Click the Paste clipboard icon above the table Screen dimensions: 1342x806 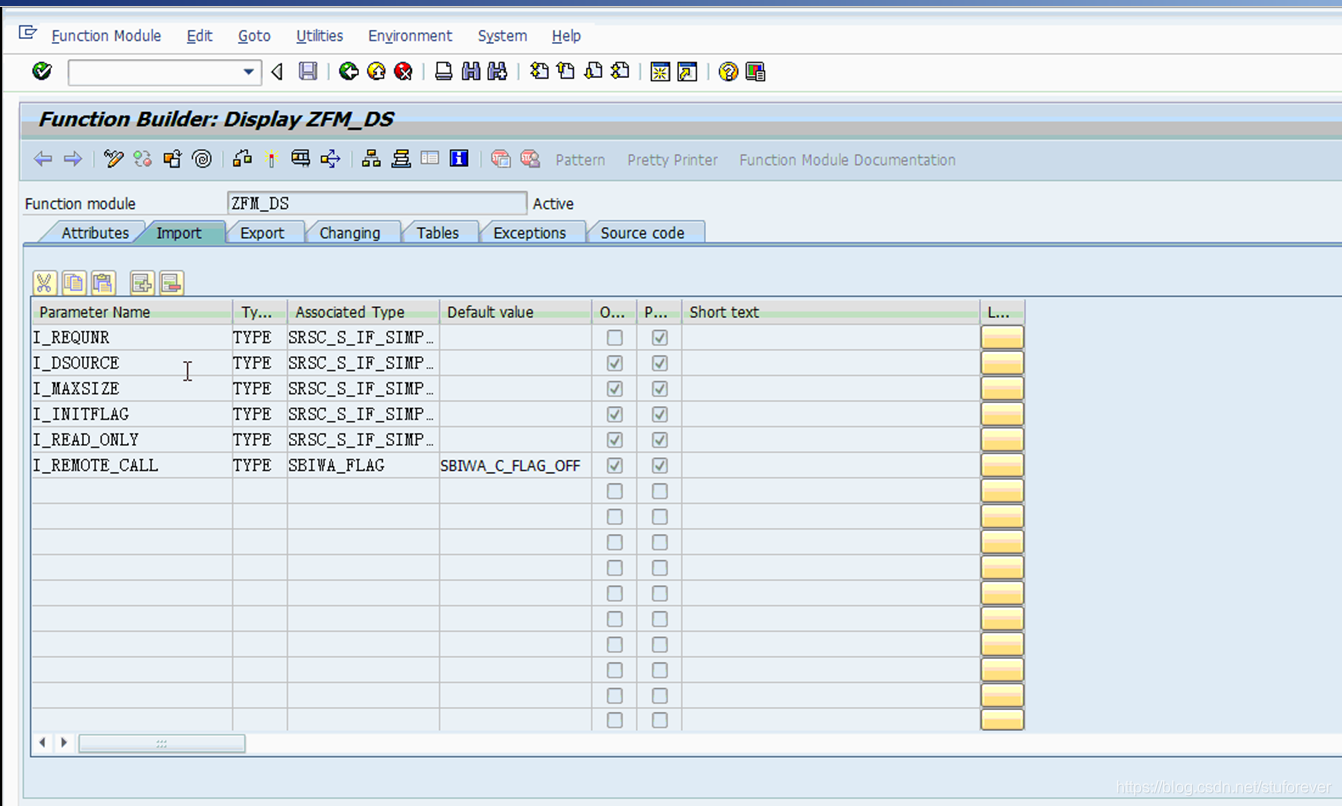pos(103,283)
